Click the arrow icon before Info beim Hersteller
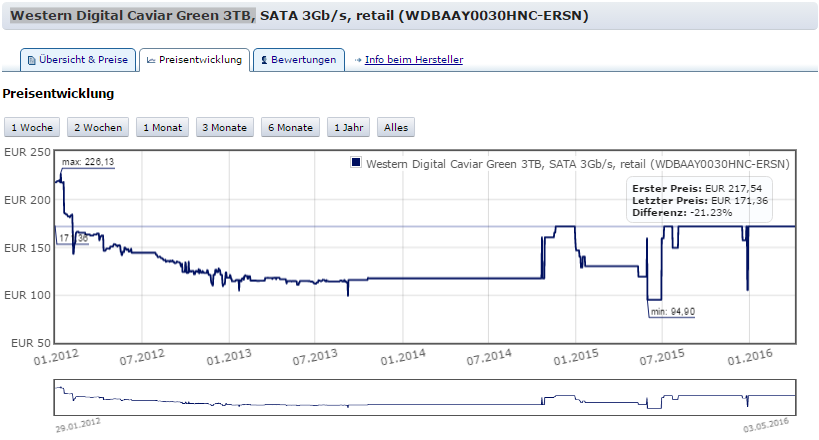 358,60
